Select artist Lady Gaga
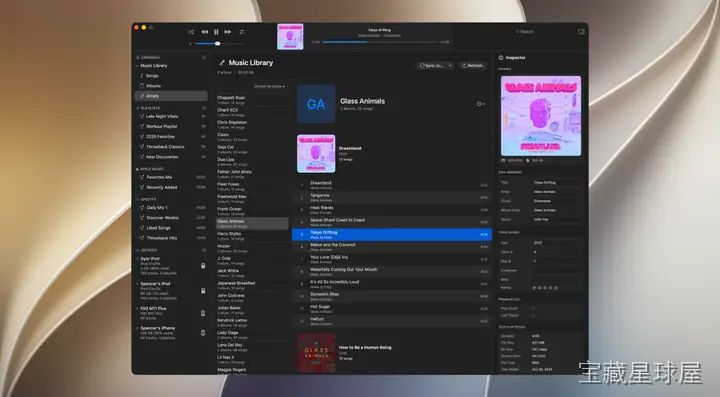This screenshot has height=397, width=720. pyautogui.click(x=252, y=335)
